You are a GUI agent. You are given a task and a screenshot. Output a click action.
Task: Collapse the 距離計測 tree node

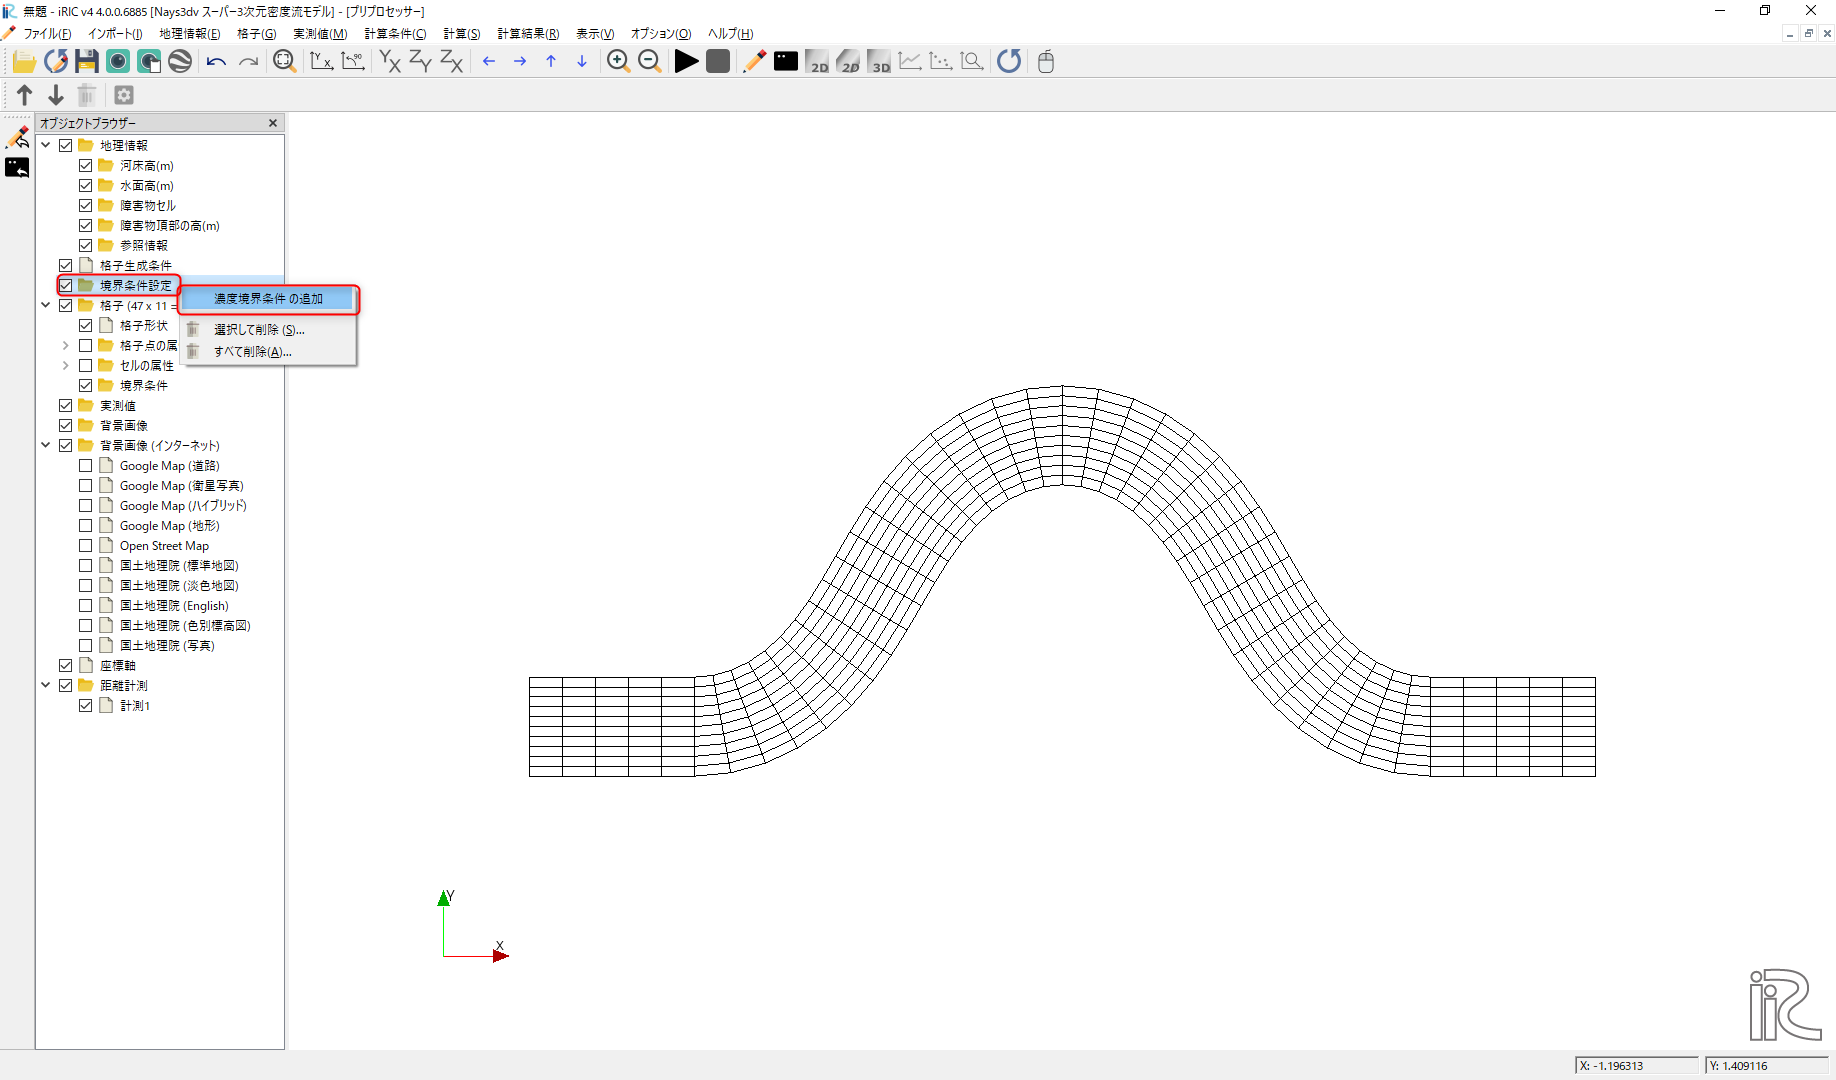point(46,686)
